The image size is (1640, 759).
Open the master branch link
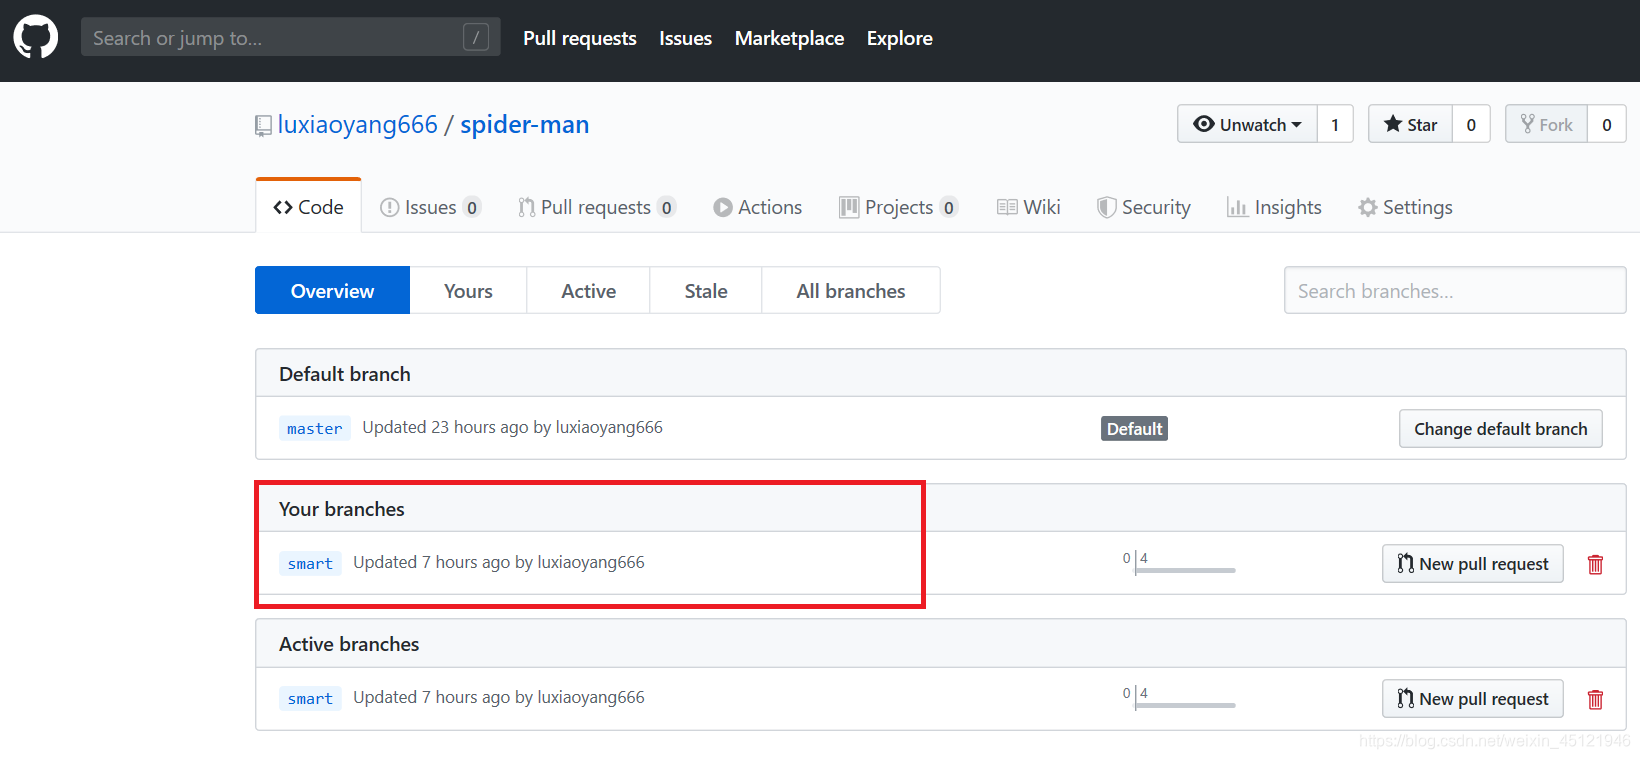pos(315,428)
